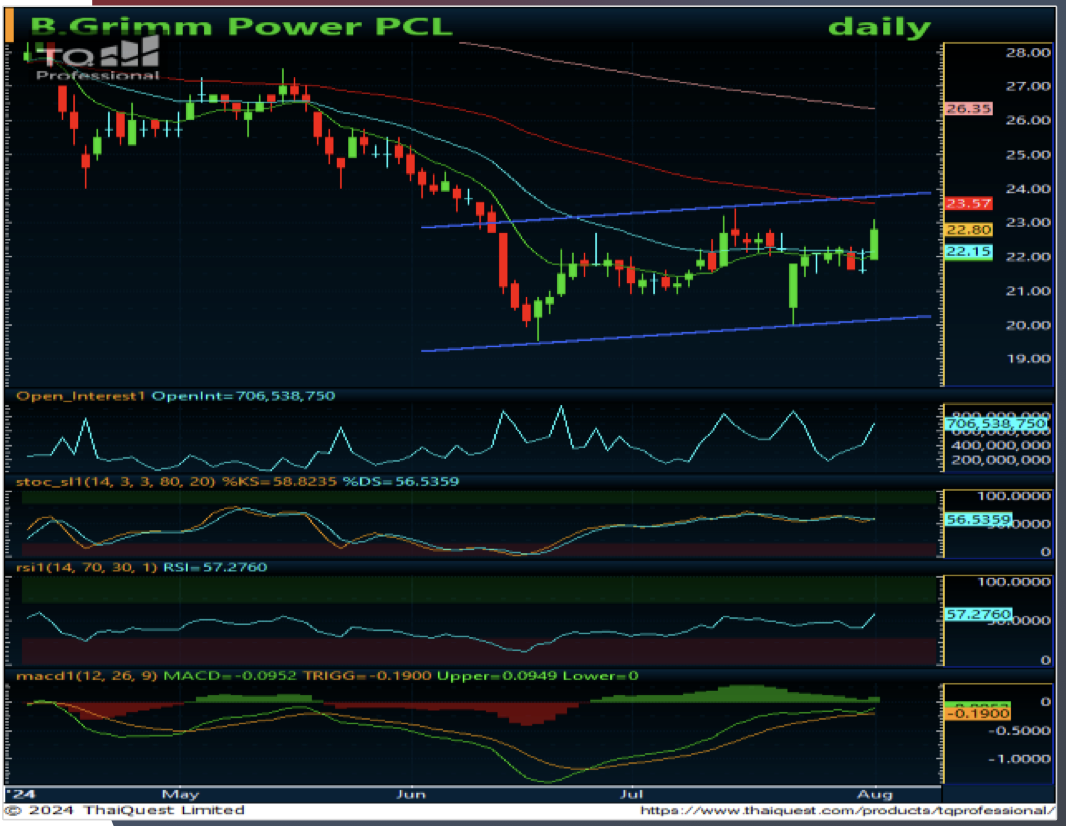This screenshot has width=1066, height=826.
Task: Click the 706,538,750 axis tag
Action: point(996,424)
